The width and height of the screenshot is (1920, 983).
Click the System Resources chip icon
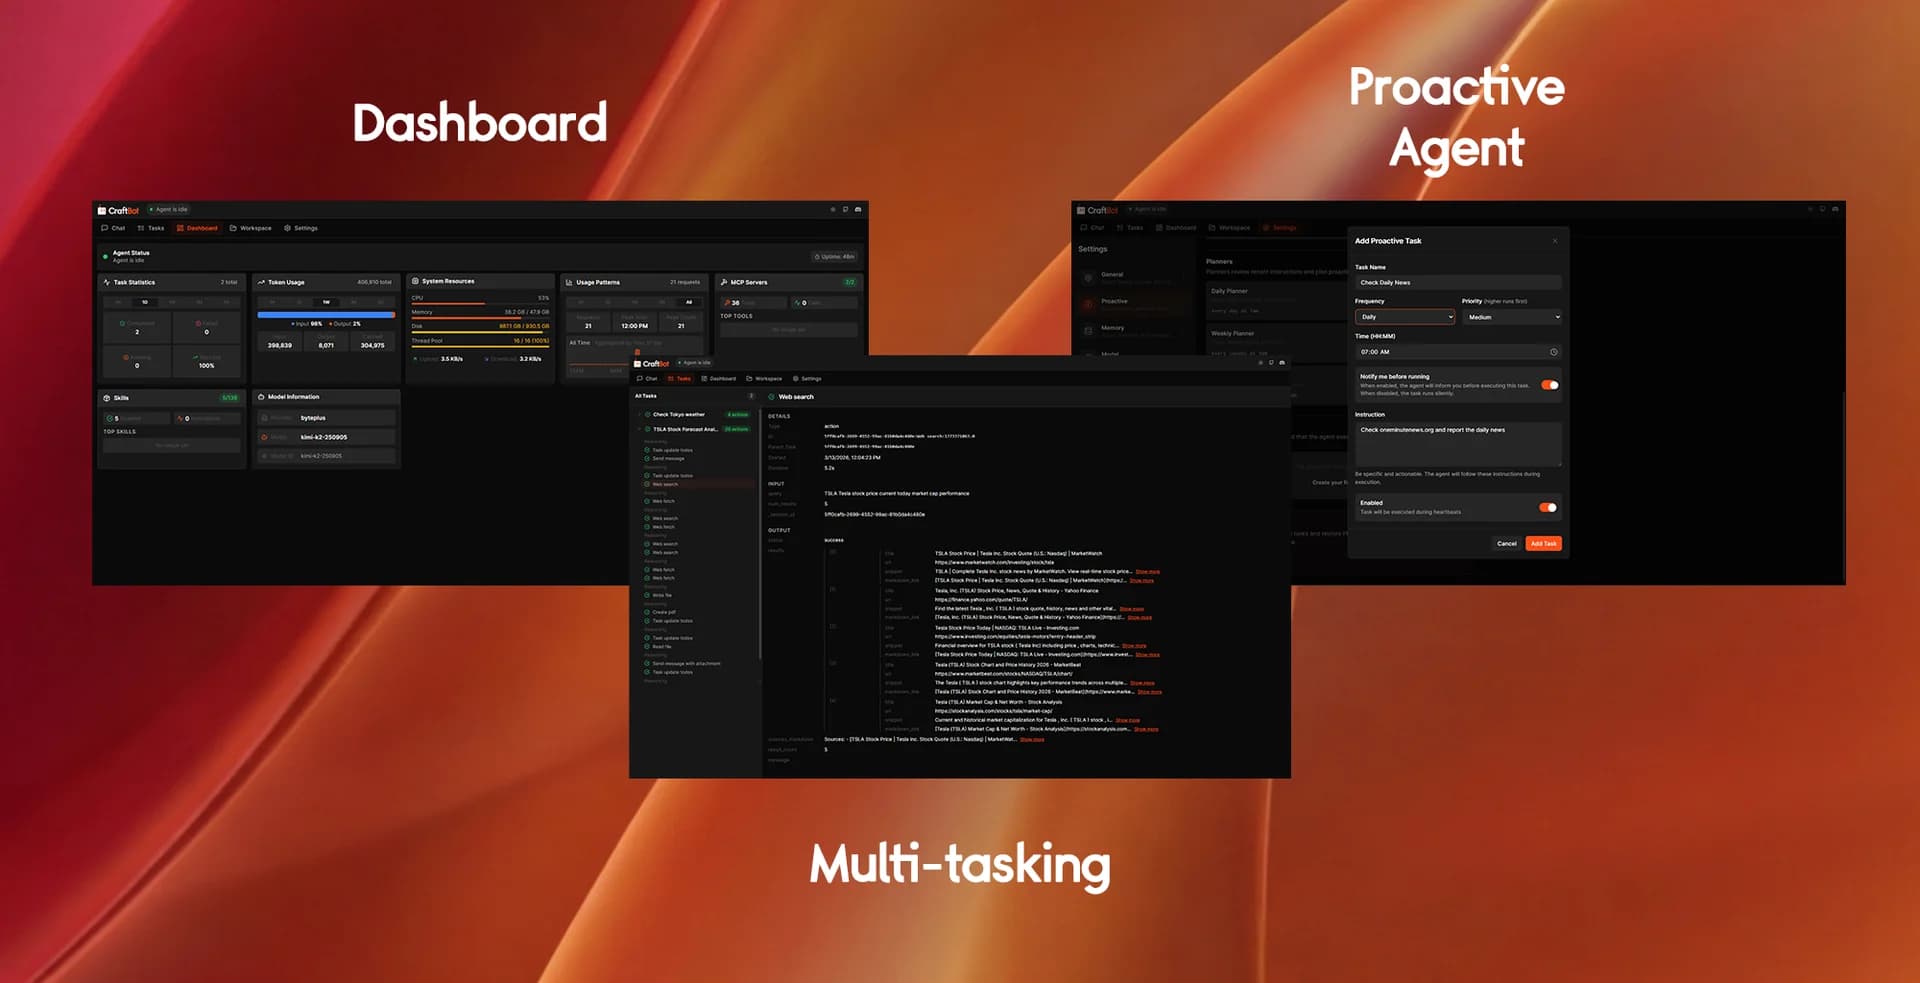(x=415, y=281)
